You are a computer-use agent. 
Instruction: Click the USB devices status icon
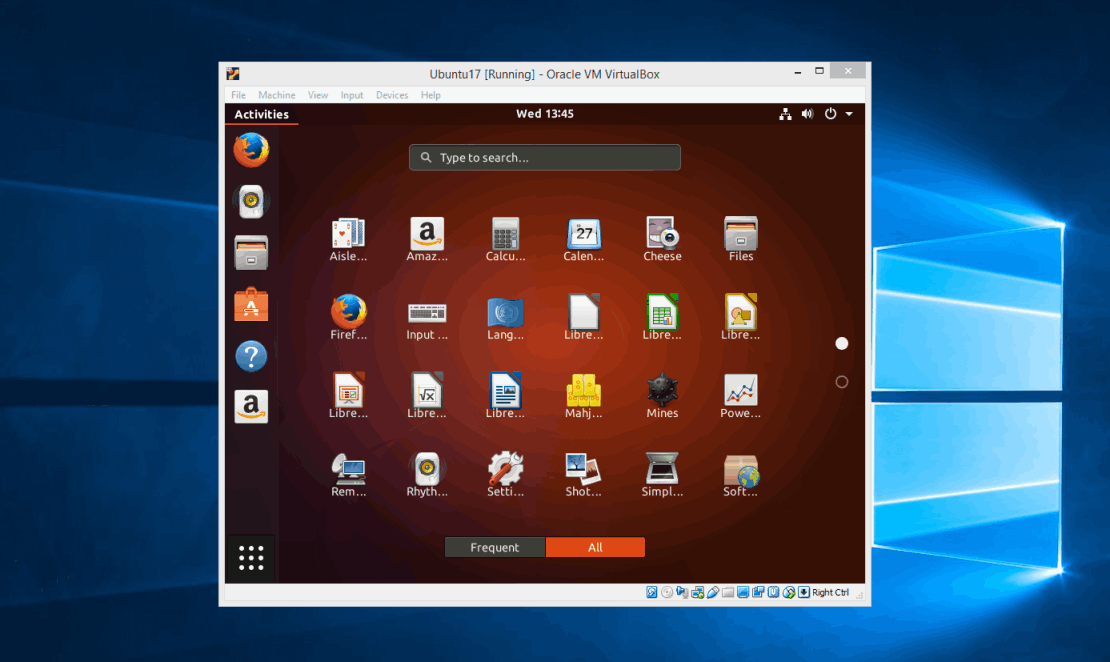pyautogui.click(x=713, y=592)
